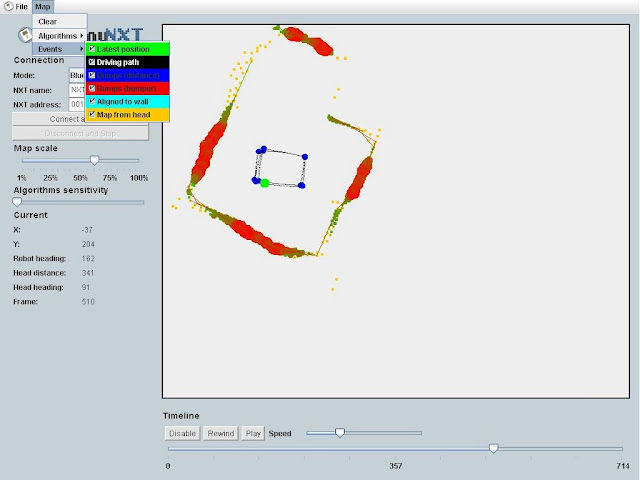The image size is (640, 480).
Task: Click the timeline position slider handle
Action: pos(493,448)
